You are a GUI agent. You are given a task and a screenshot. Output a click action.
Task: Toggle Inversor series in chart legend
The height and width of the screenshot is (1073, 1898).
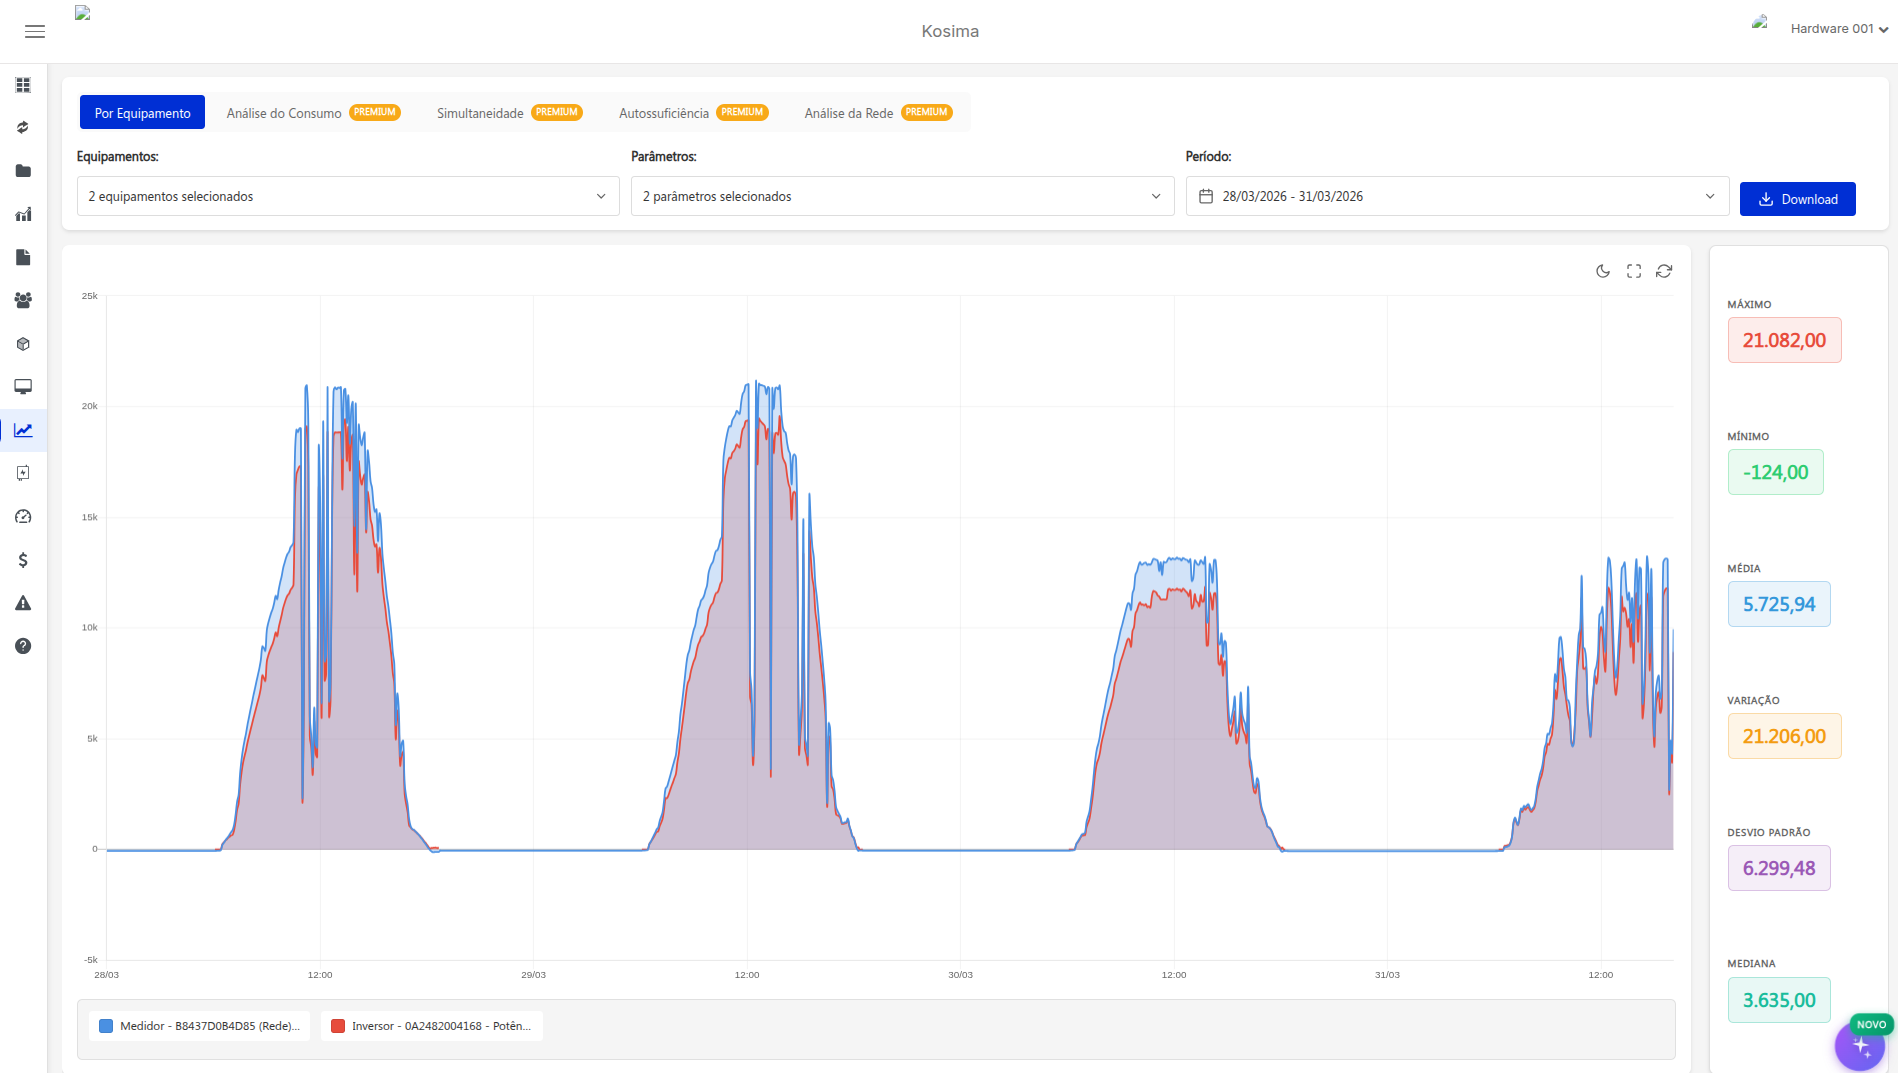coord(432,1026)
